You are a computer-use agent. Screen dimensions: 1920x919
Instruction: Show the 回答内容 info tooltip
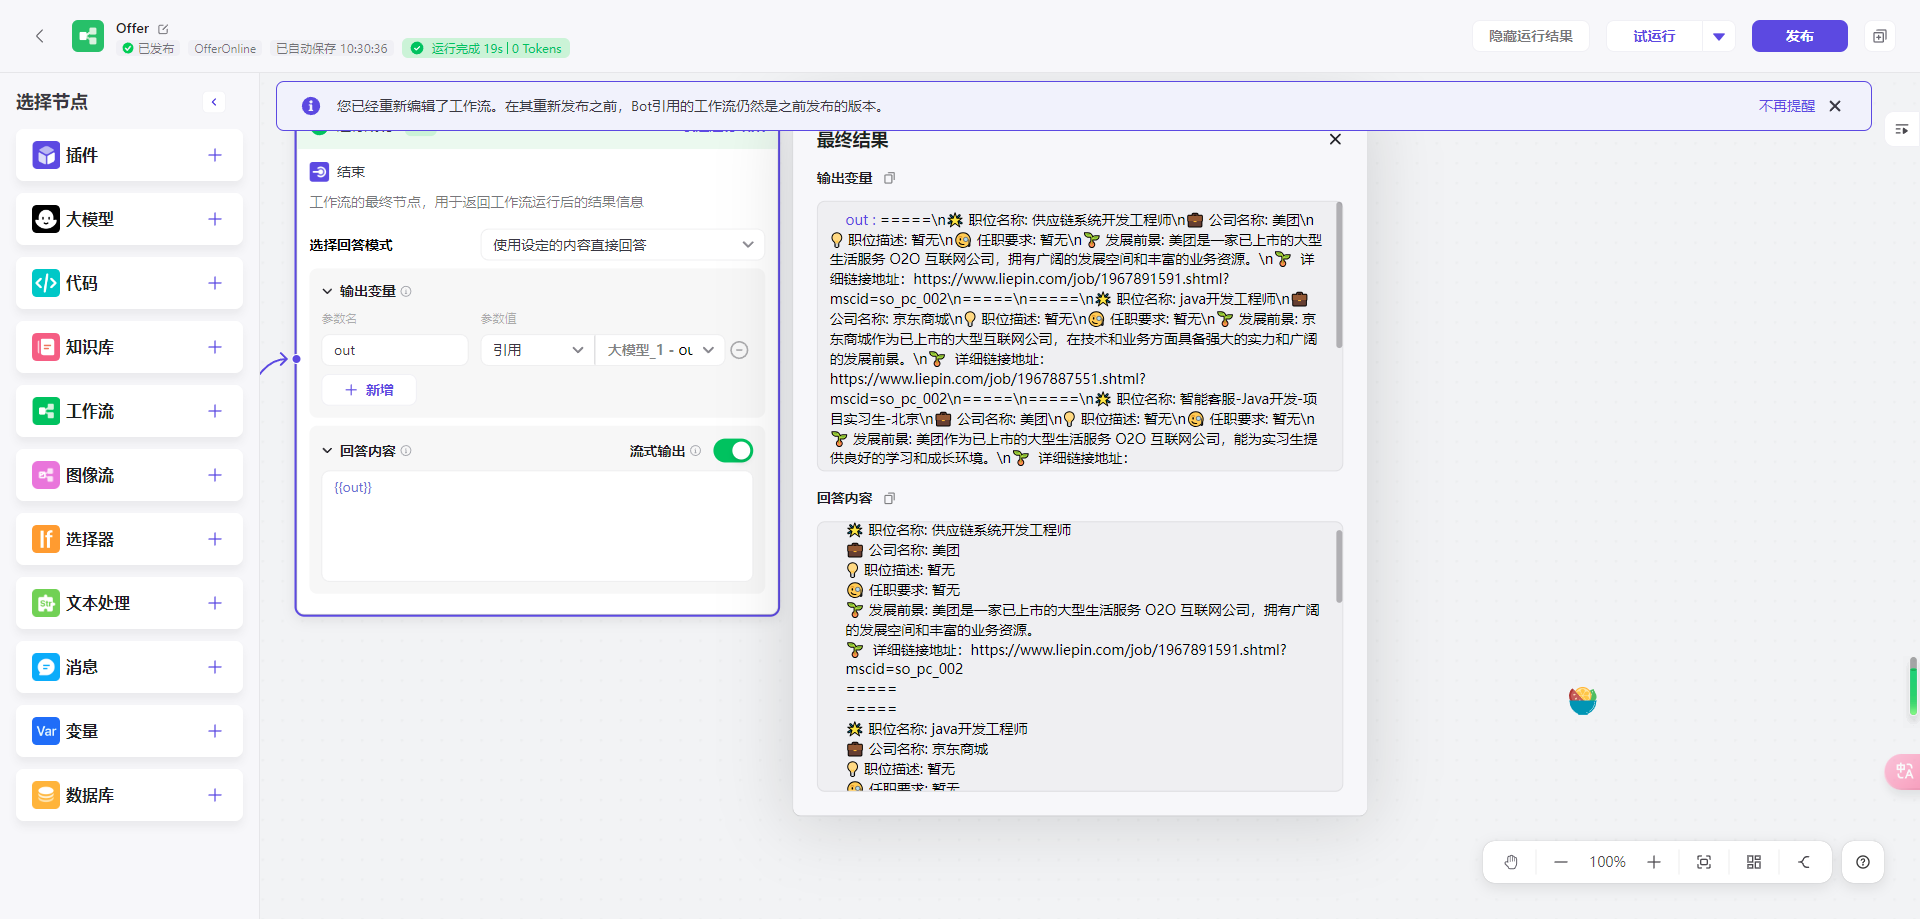point(406,451)
